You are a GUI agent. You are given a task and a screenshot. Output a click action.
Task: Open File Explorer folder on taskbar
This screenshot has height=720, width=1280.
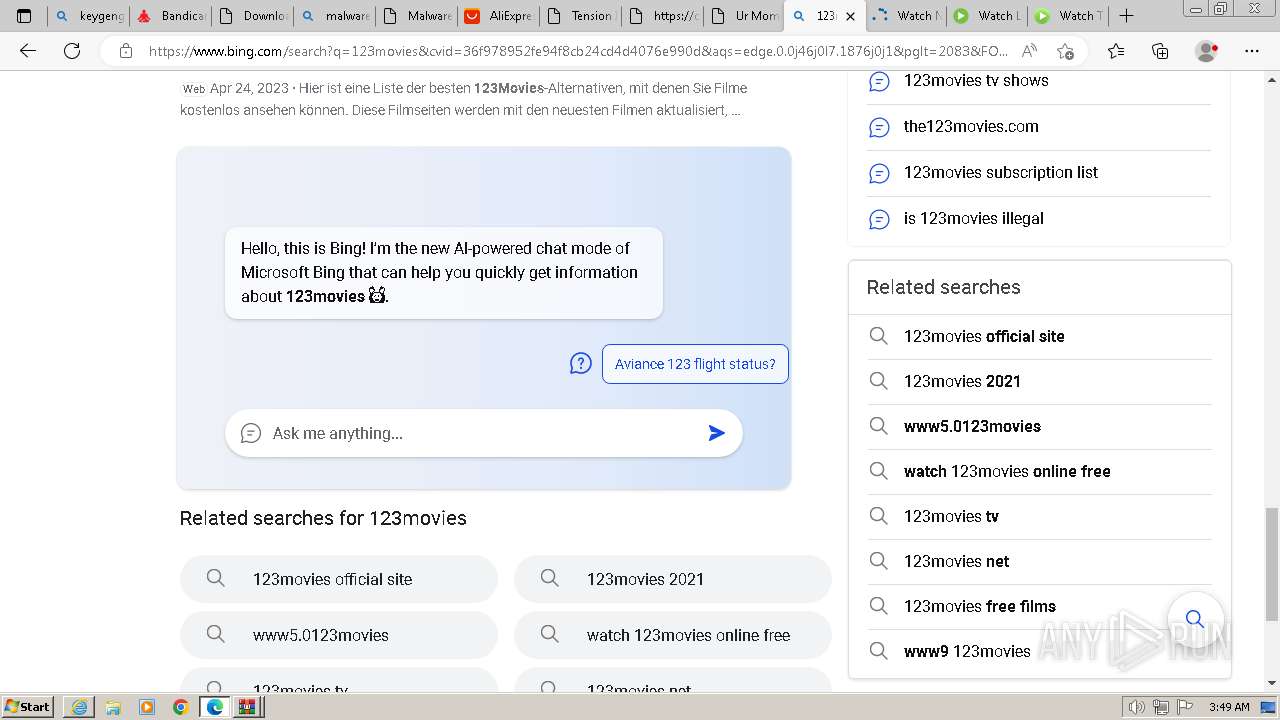113,707
